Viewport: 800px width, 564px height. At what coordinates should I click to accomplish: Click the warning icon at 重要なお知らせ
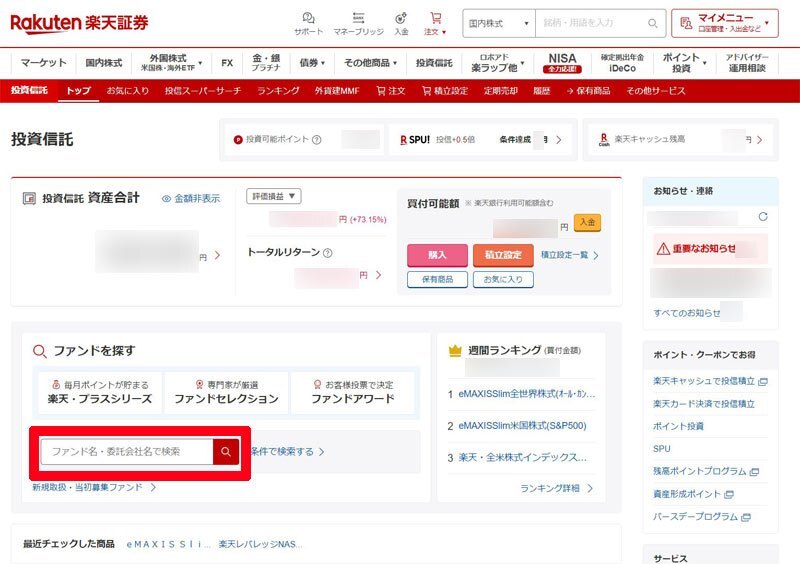(663, 249)
